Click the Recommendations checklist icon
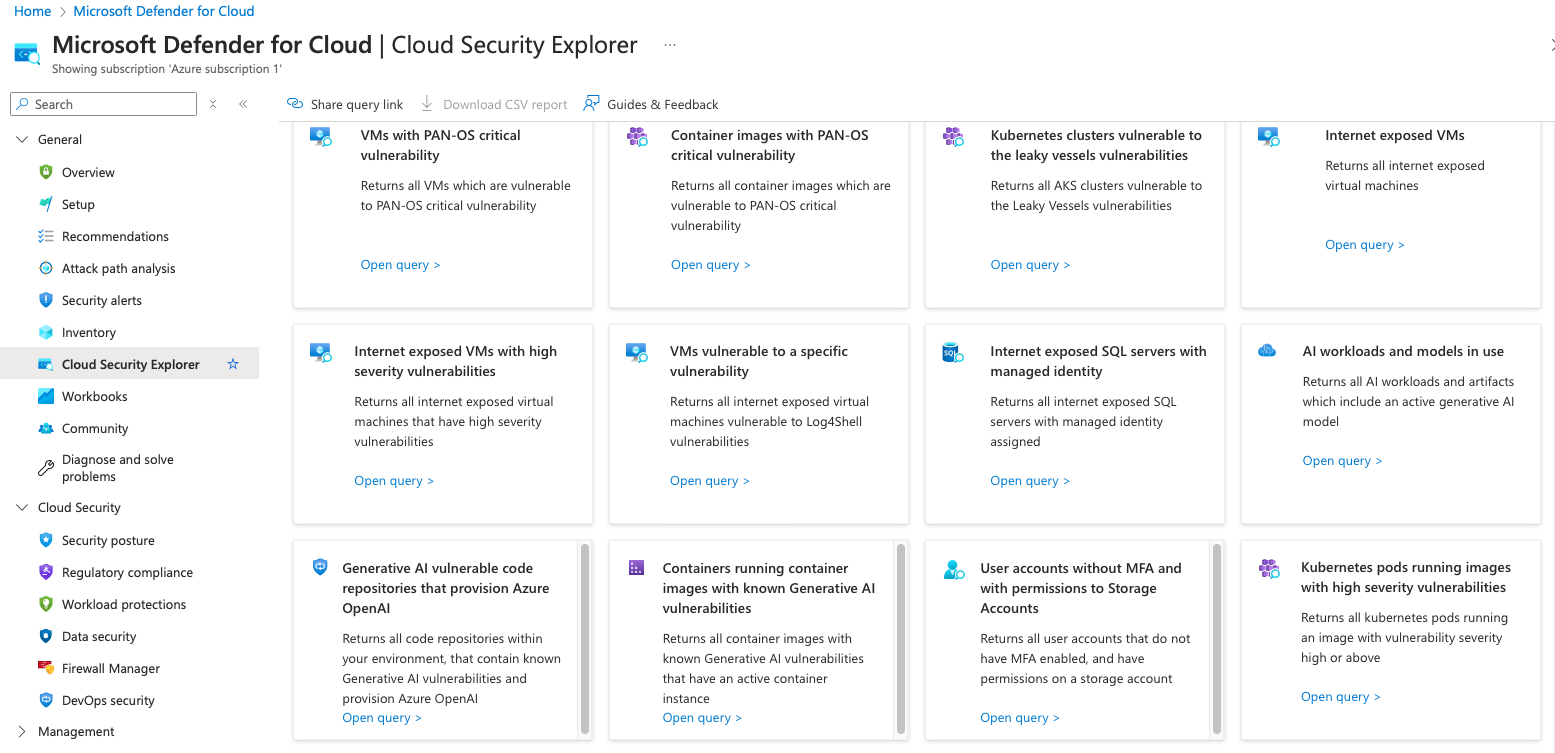 (45, 236)
